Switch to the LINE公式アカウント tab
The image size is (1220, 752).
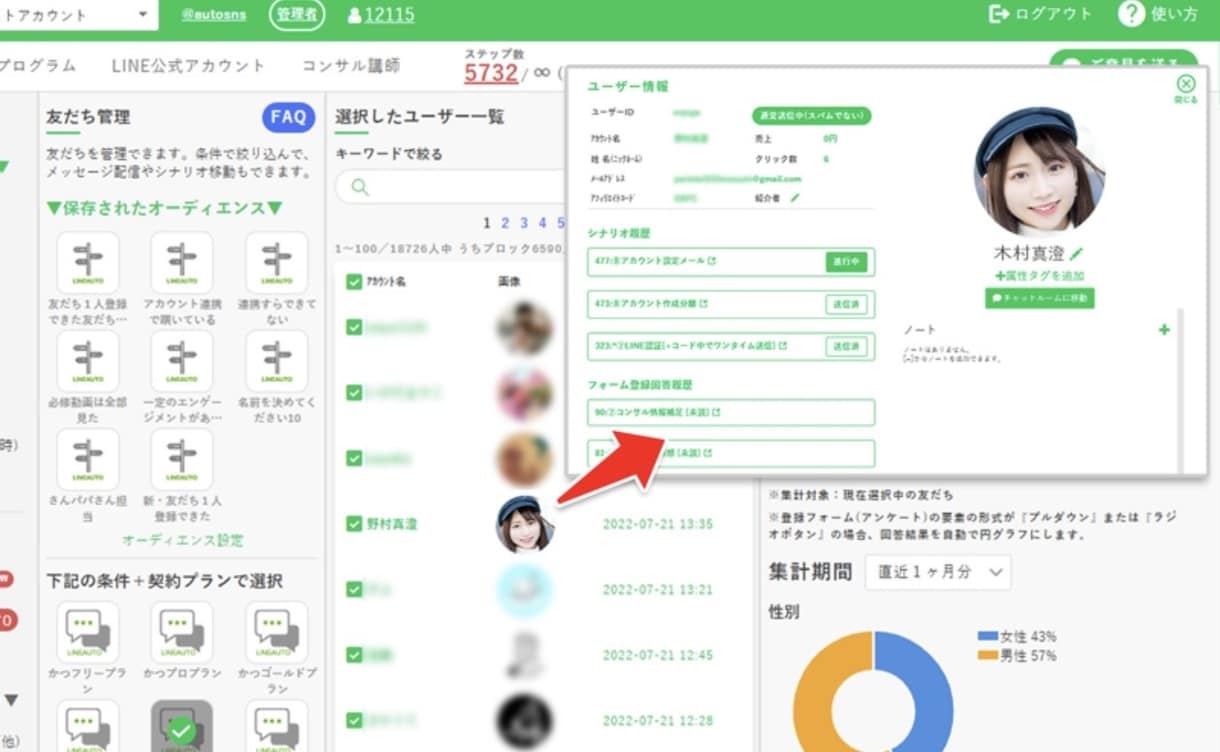[x=188, y=66]
